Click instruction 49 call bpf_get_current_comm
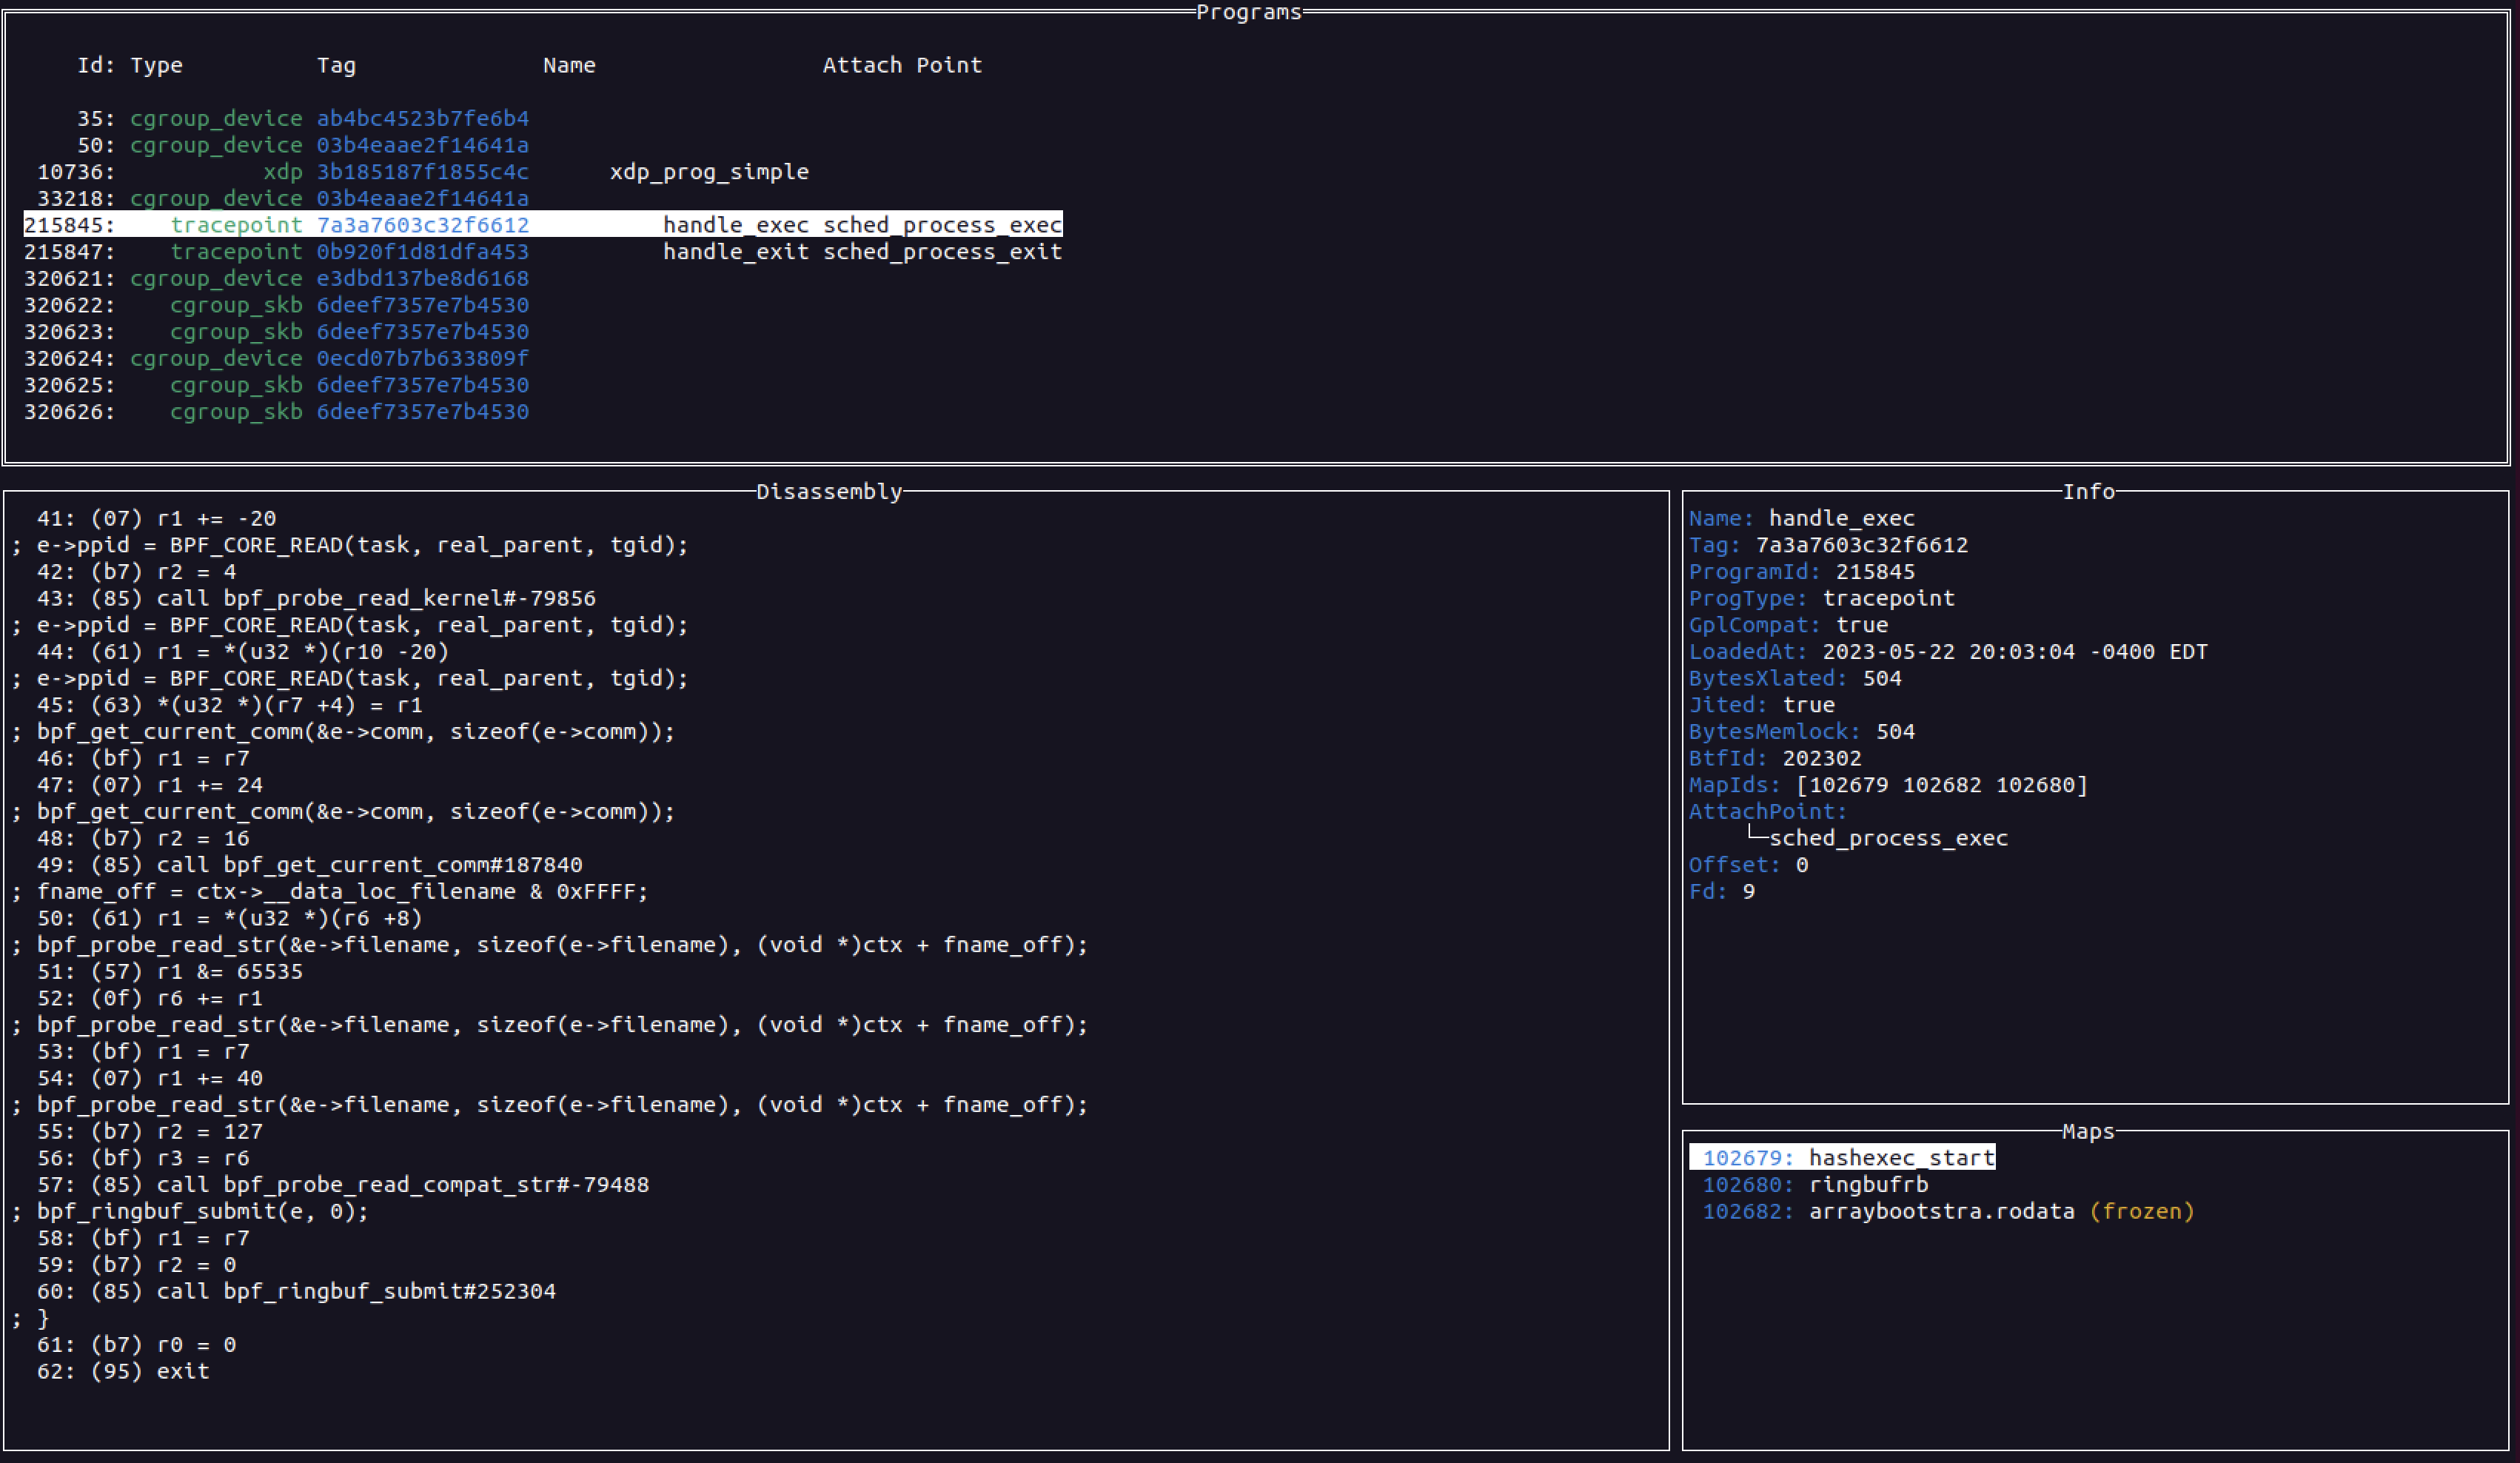The height and width of the screenshot is (1463, 2520). point(310,865)
